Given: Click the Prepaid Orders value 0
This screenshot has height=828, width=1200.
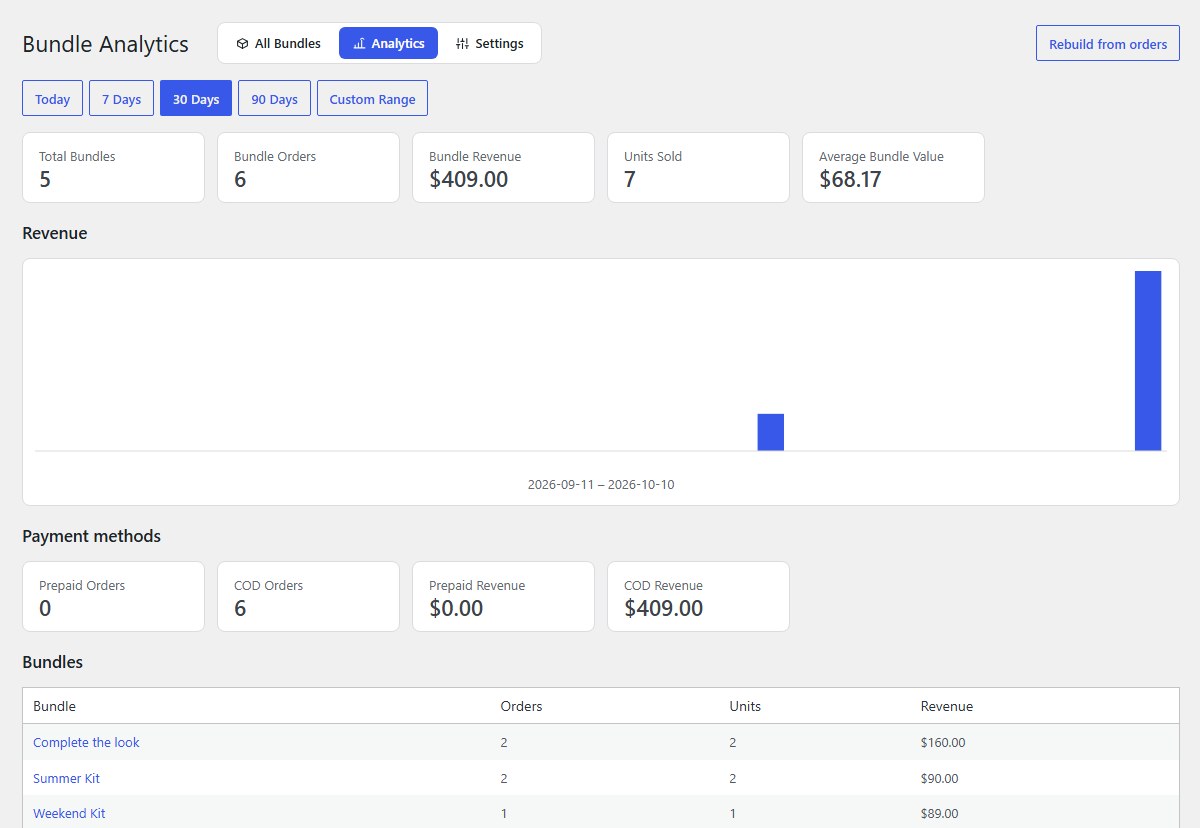Looking at the screenshot, I should click(45, 608).
